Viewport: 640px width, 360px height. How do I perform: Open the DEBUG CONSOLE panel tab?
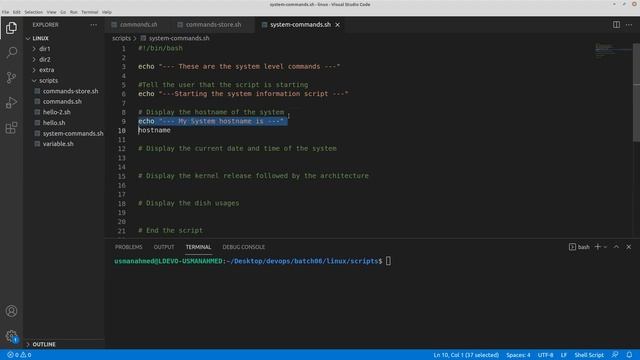point(244,247)
